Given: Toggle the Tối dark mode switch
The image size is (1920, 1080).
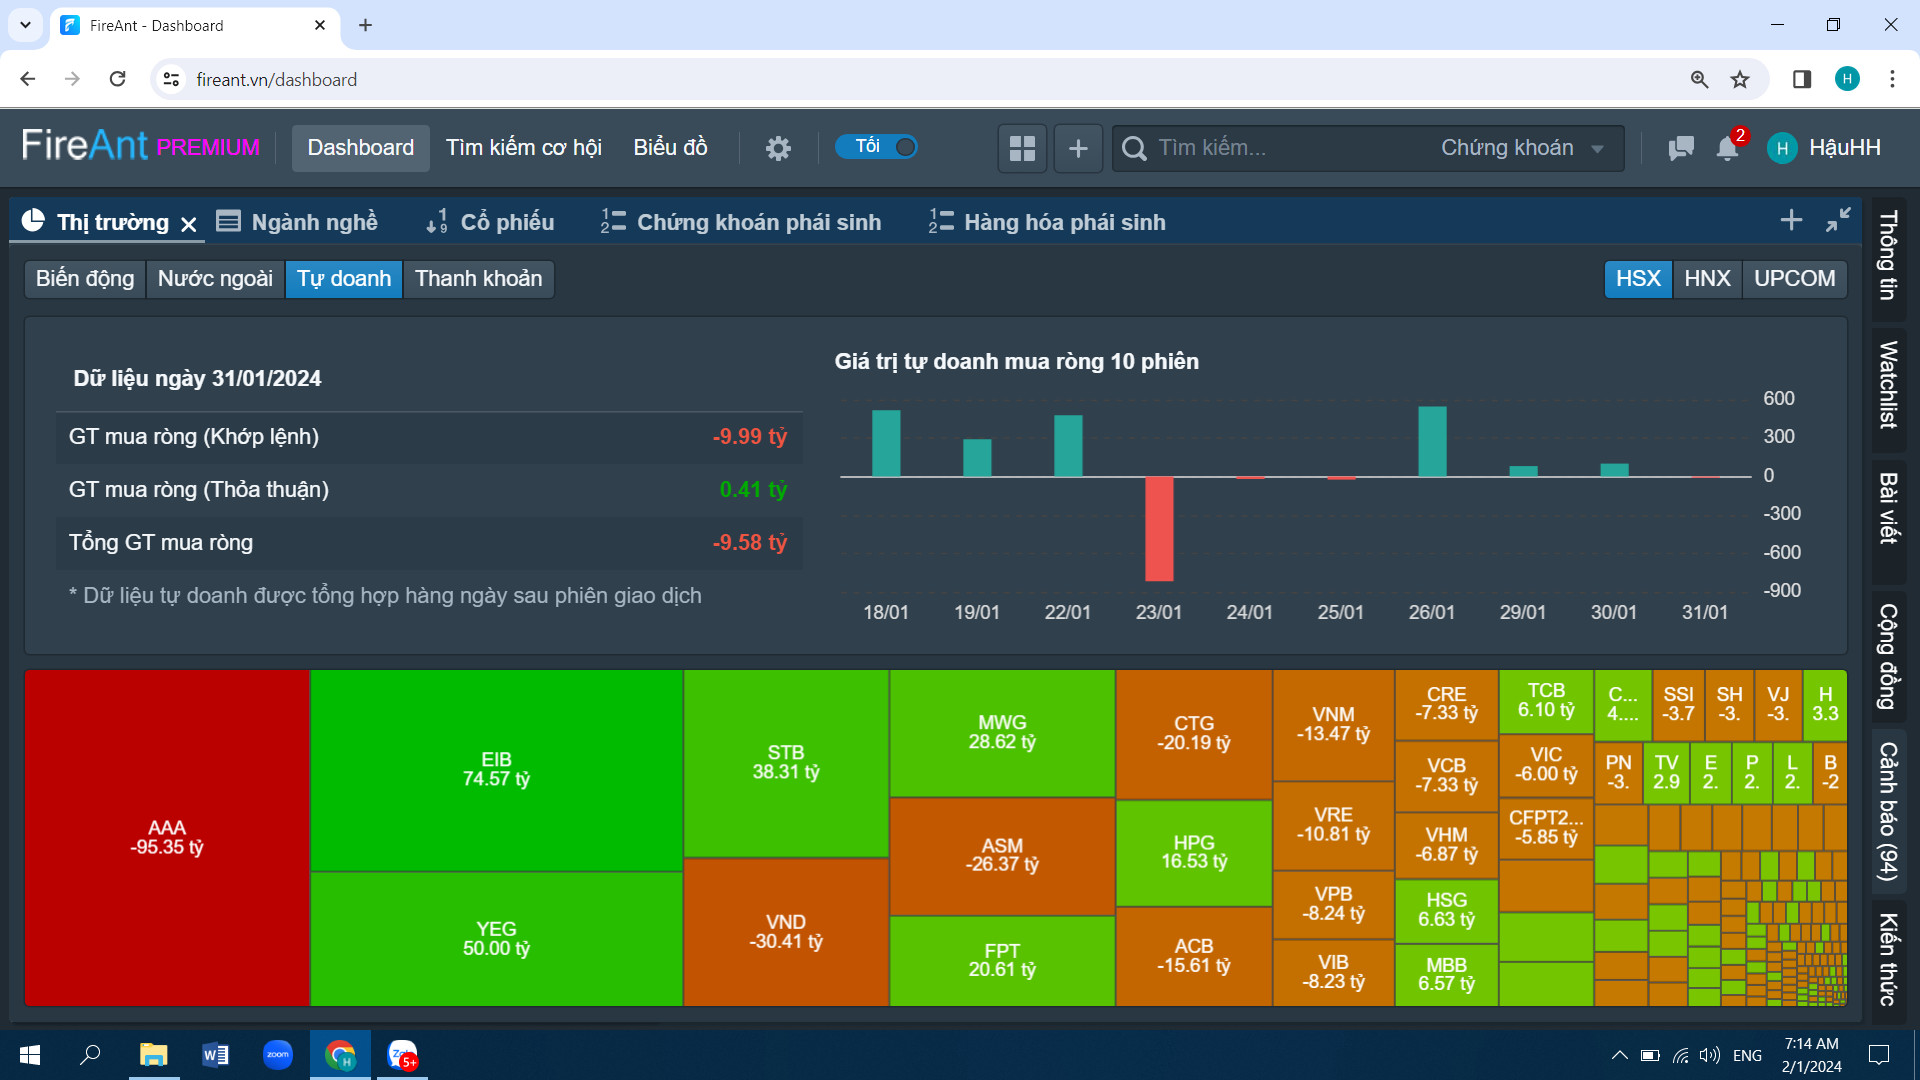Looking at the screenshot, I should [x=878, y=147].
